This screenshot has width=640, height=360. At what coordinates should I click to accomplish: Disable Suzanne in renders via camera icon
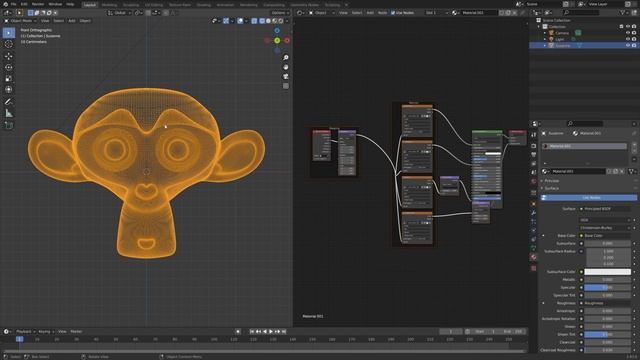(x=634, y=46)
